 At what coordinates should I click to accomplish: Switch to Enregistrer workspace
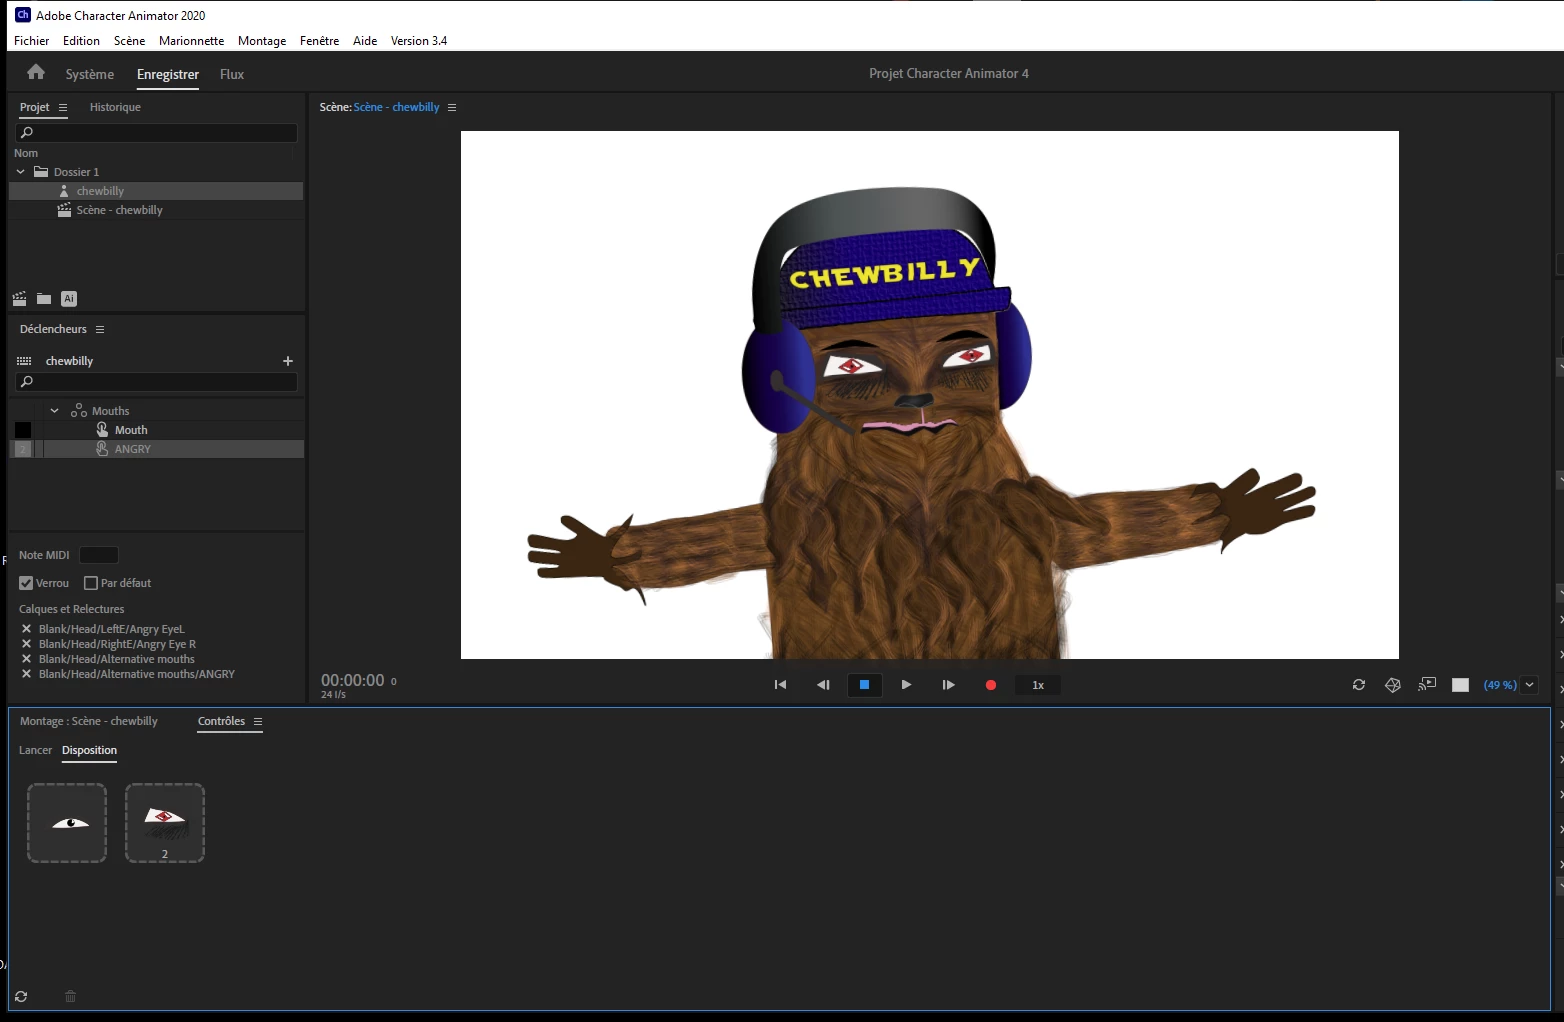(x=168, y=74)
